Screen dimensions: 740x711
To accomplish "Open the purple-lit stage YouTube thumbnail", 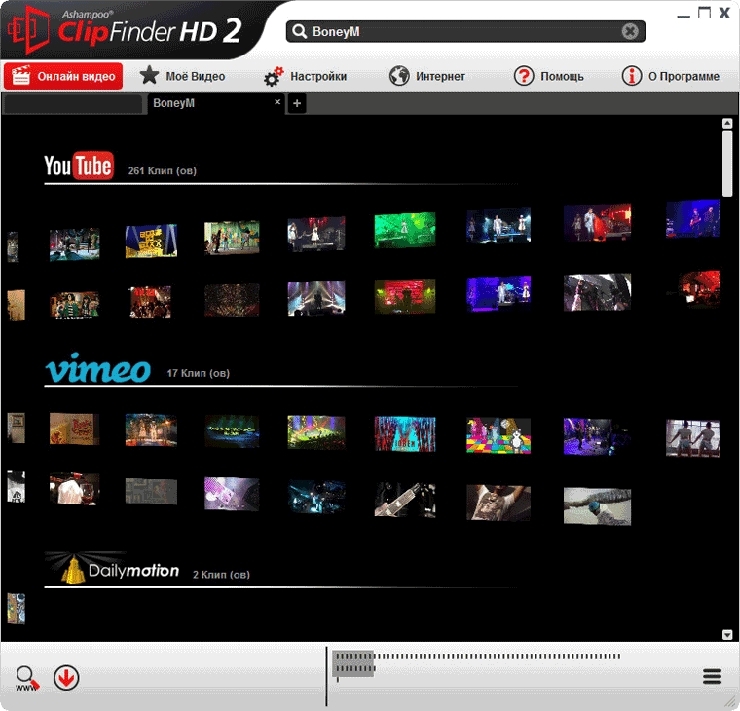I will click(498, 294).
